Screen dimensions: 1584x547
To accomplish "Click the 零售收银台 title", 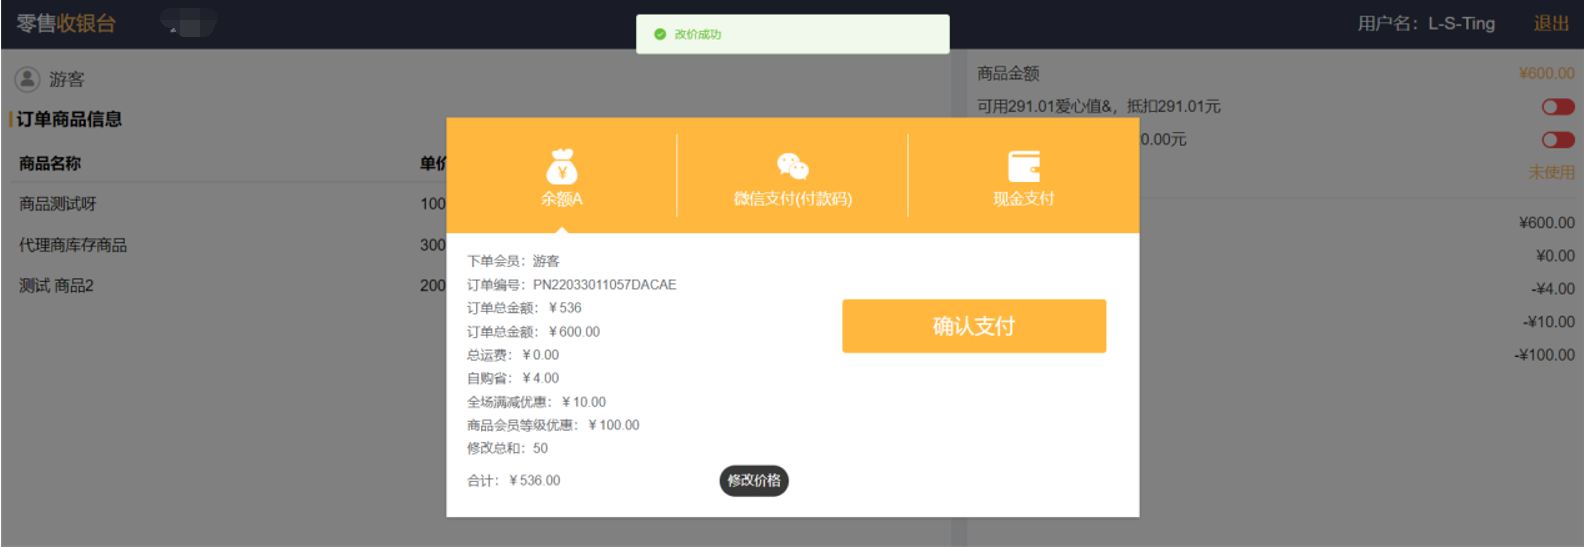I will pyautogui.click(x=66, y=23).
